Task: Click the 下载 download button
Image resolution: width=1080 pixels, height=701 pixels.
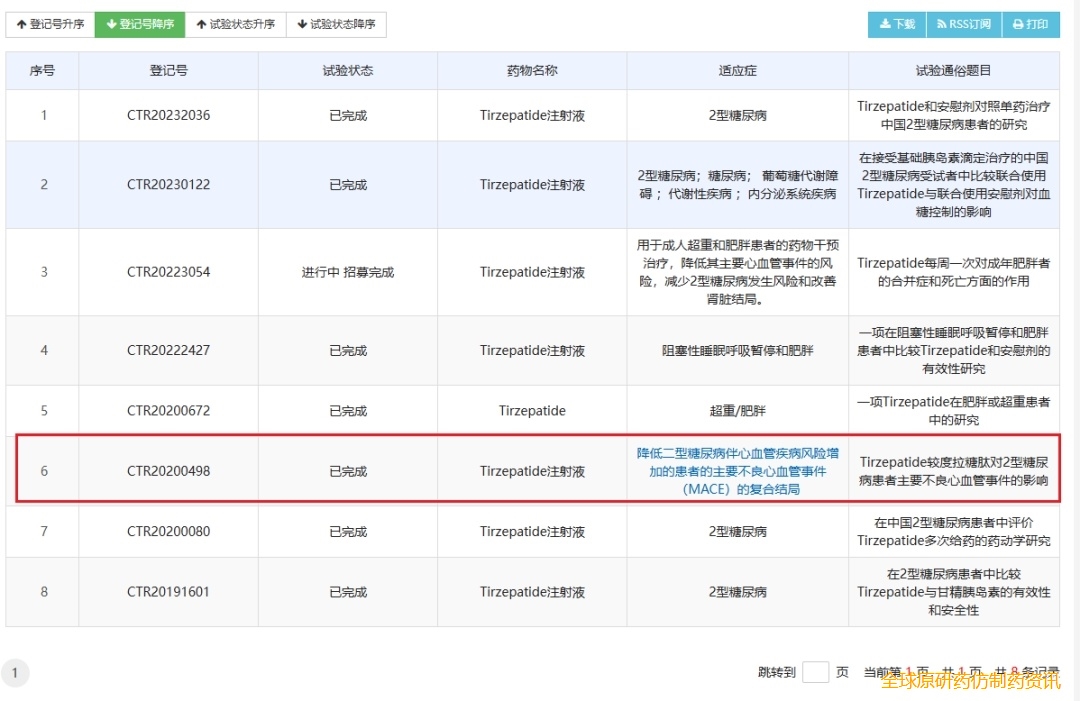Action: click(x=897, y=25)
